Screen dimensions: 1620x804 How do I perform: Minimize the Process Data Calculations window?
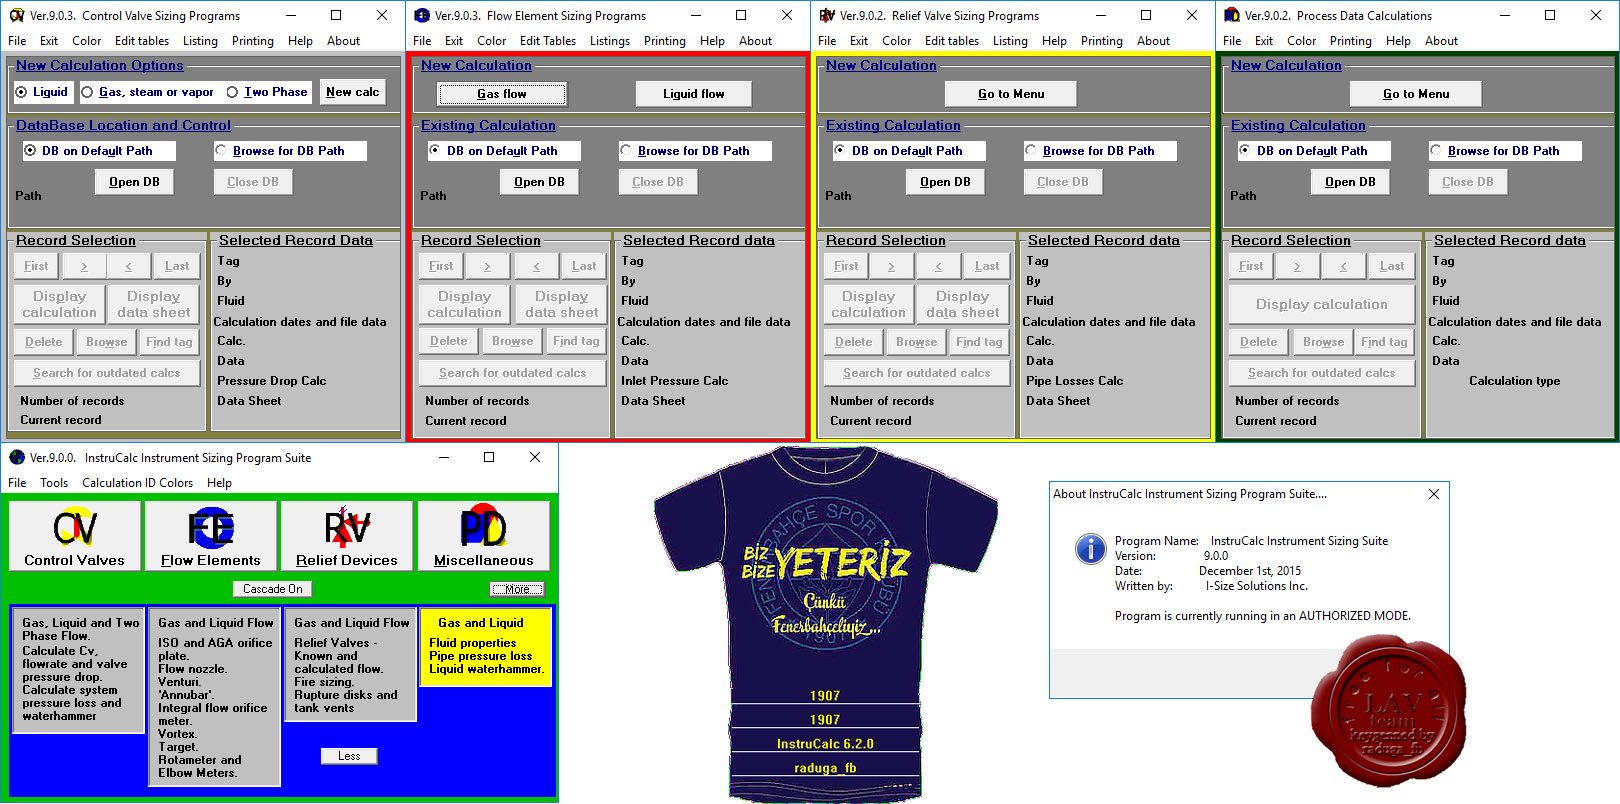[1504, 15]
